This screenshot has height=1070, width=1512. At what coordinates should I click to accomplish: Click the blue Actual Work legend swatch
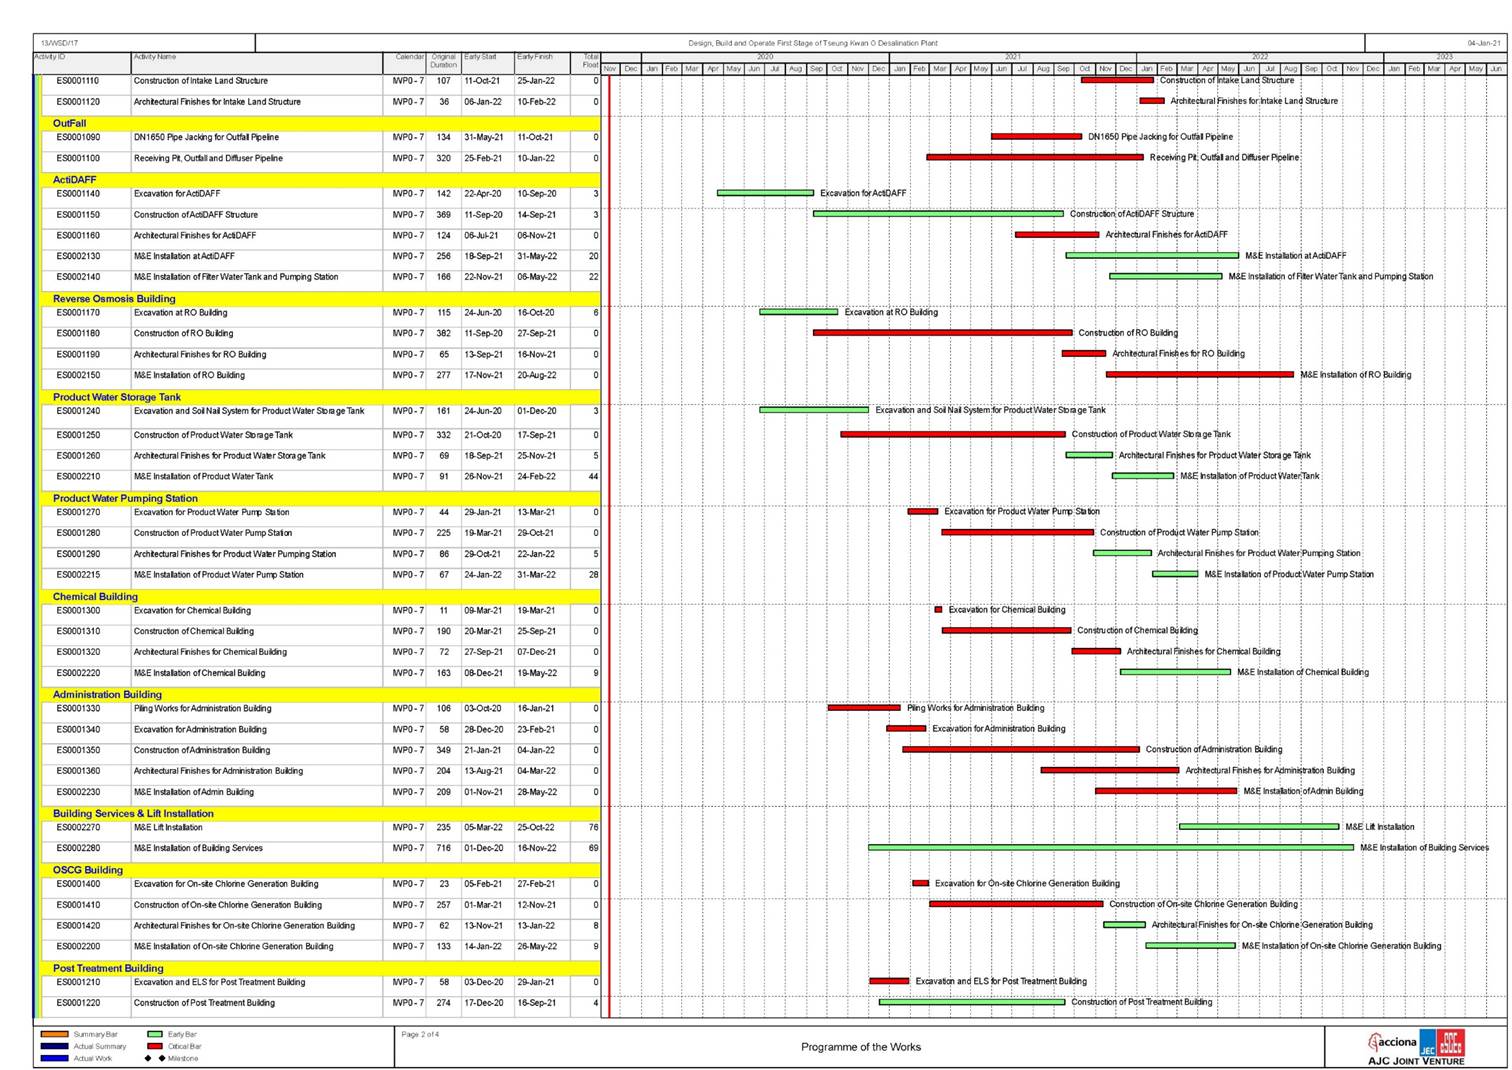coord(55,1058)
